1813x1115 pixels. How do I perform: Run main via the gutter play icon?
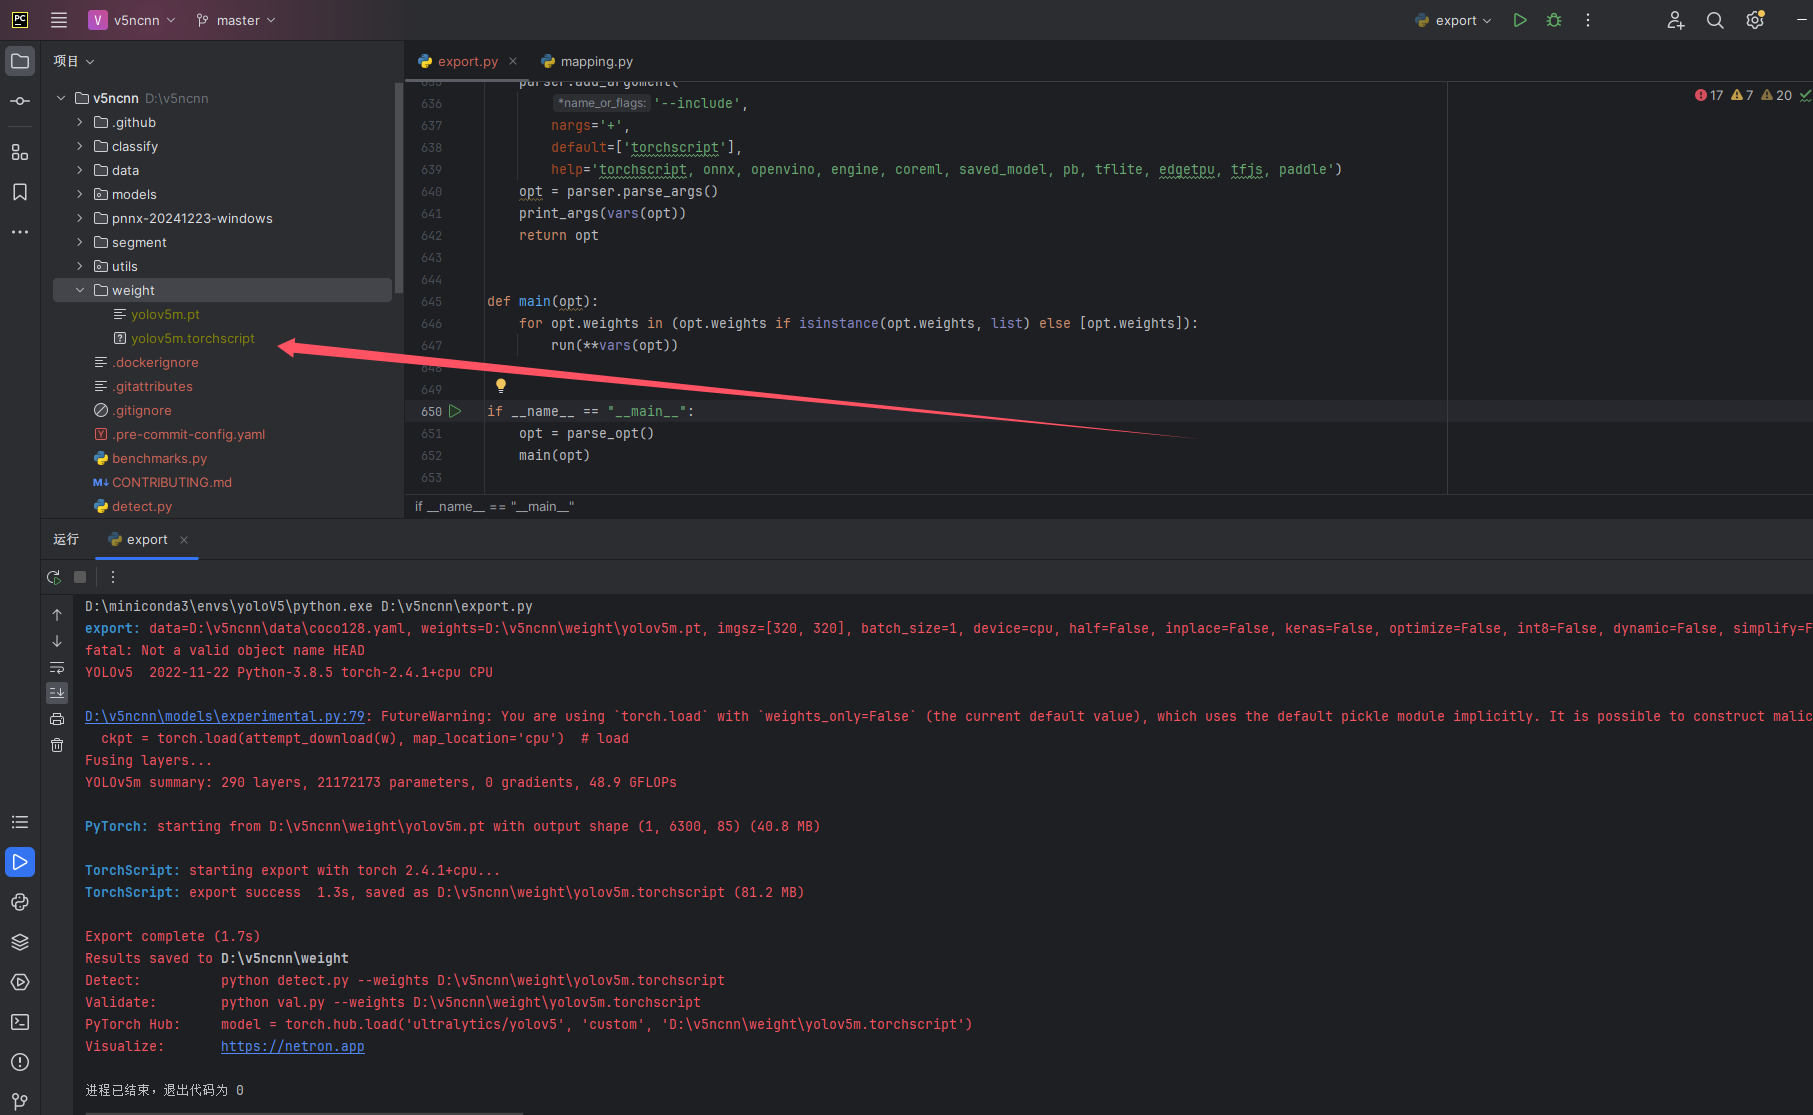[x=455, y=411]
